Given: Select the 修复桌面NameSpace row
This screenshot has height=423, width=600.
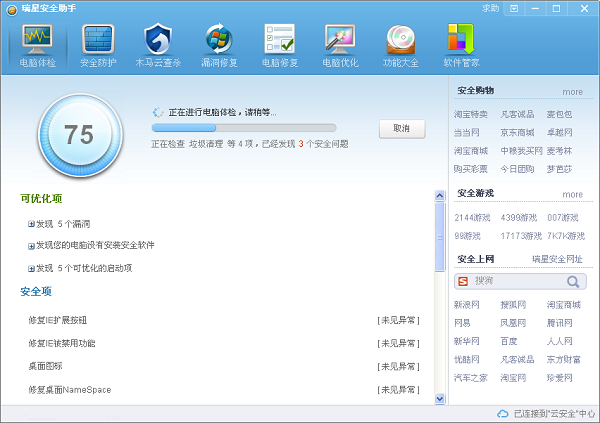Looking at the screenshot, I should click(x=224, y=390).
